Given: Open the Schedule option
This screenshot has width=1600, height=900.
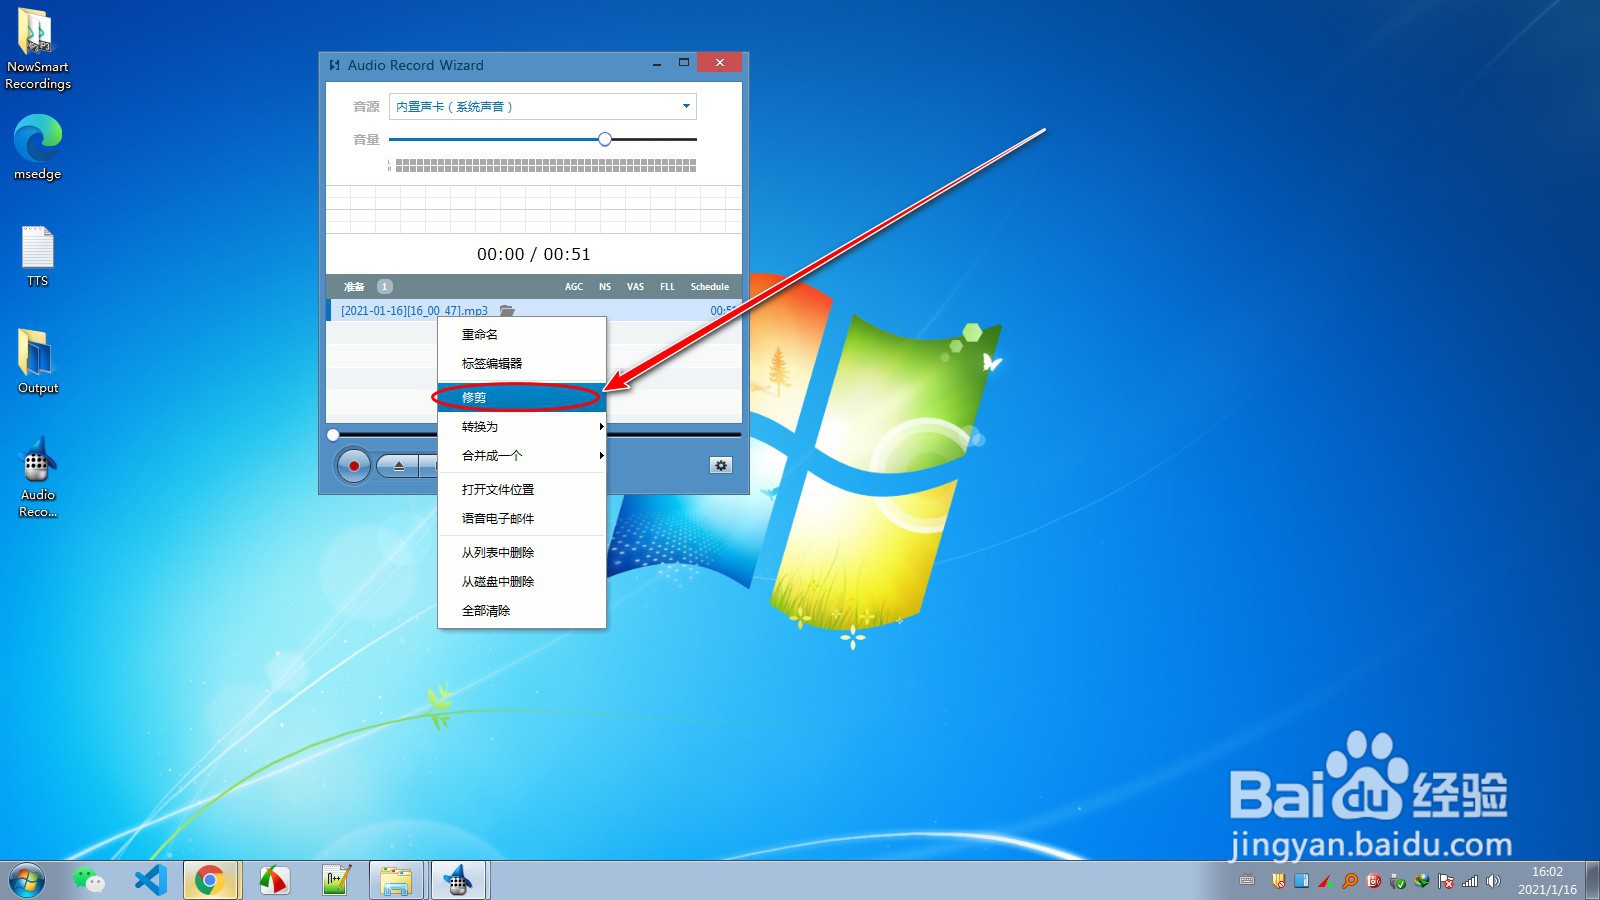Looking at the screenshot, I should coord(710,287).
